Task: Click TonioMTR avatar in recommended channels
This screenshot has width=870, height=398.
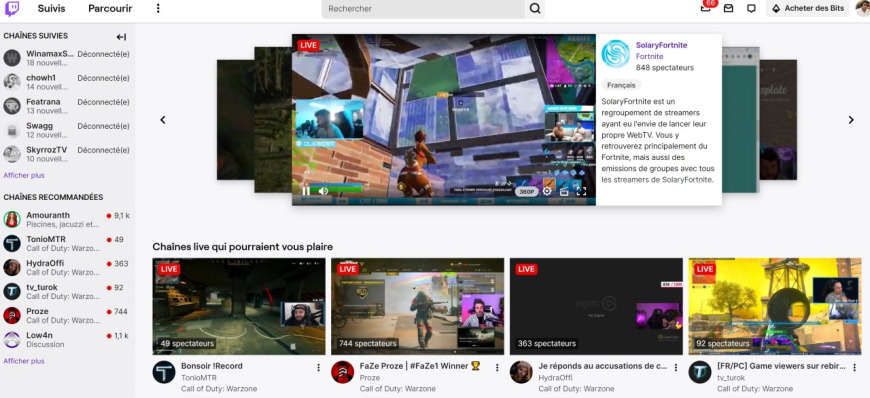Action: click(x=12, y=243)
